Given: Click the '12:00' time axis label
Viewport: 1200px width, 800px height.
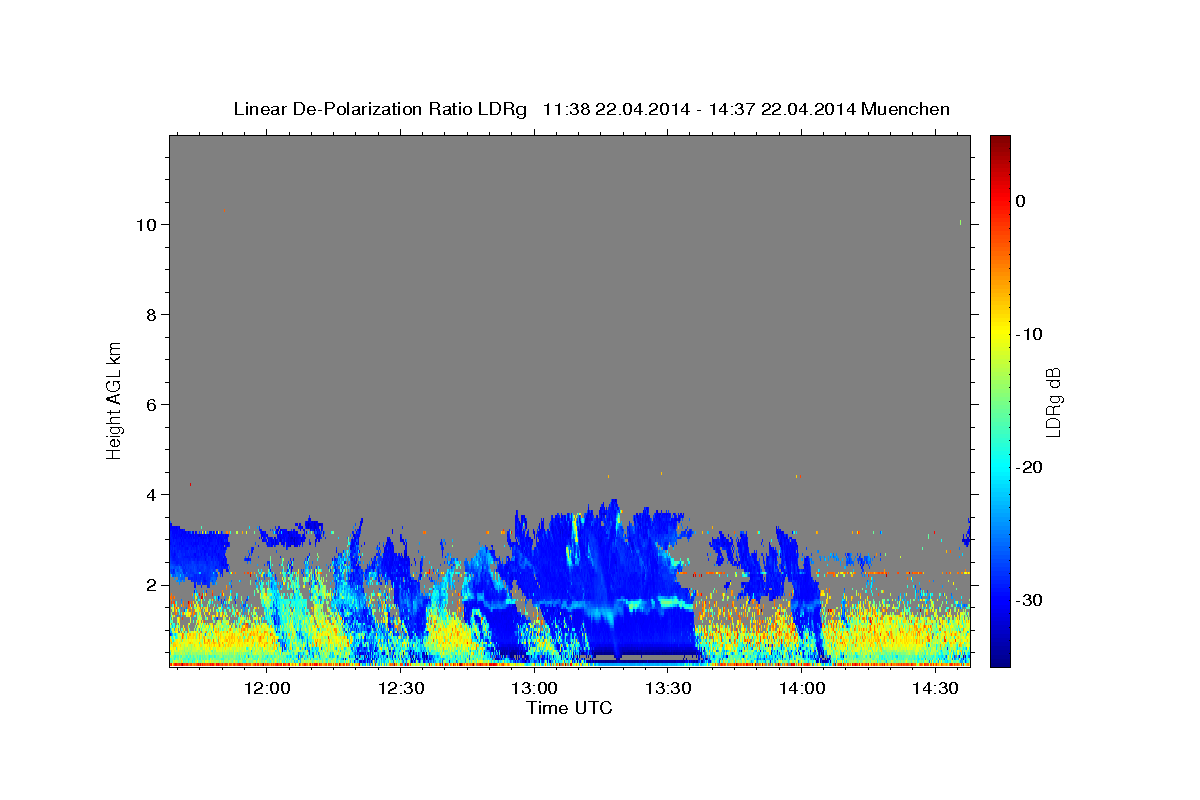Looking at the screenshot, I should (x=268, y=689).
